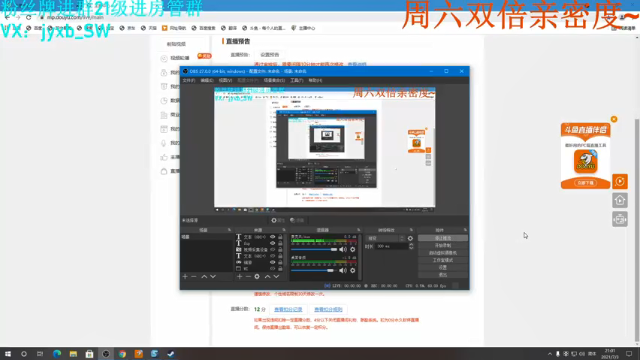
Task: Refresh the browser page
Action: 29,18
